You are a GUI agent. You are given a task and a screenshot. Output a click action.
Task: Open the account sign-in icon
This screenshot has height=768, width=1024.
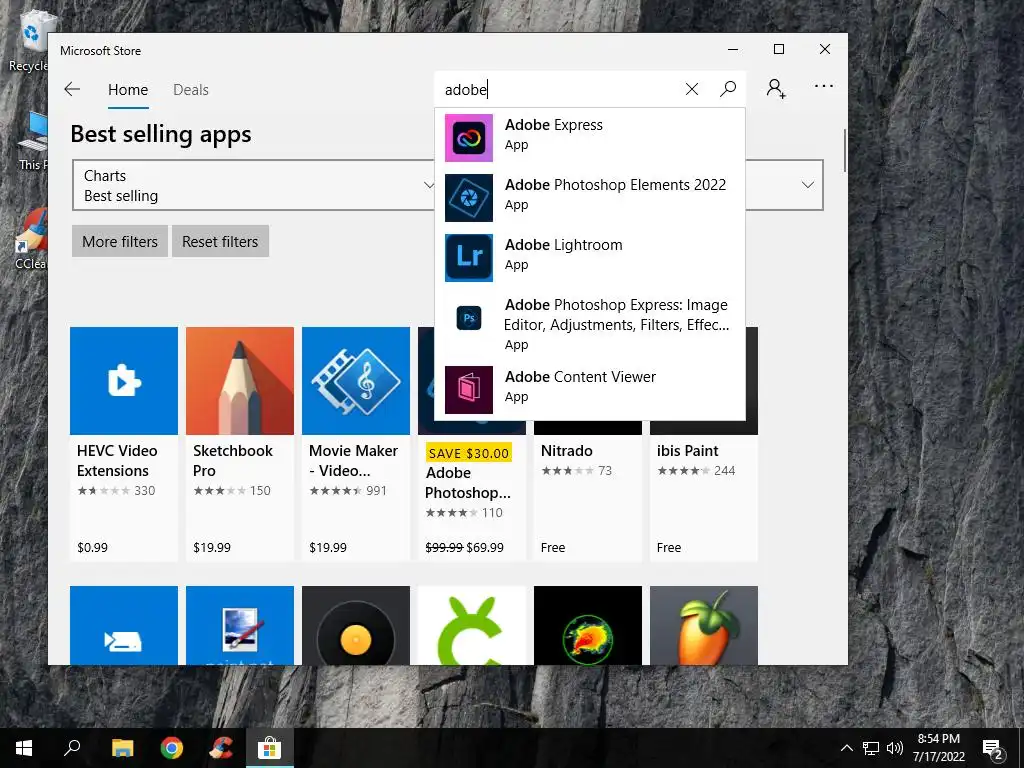(x=776, y=88)
